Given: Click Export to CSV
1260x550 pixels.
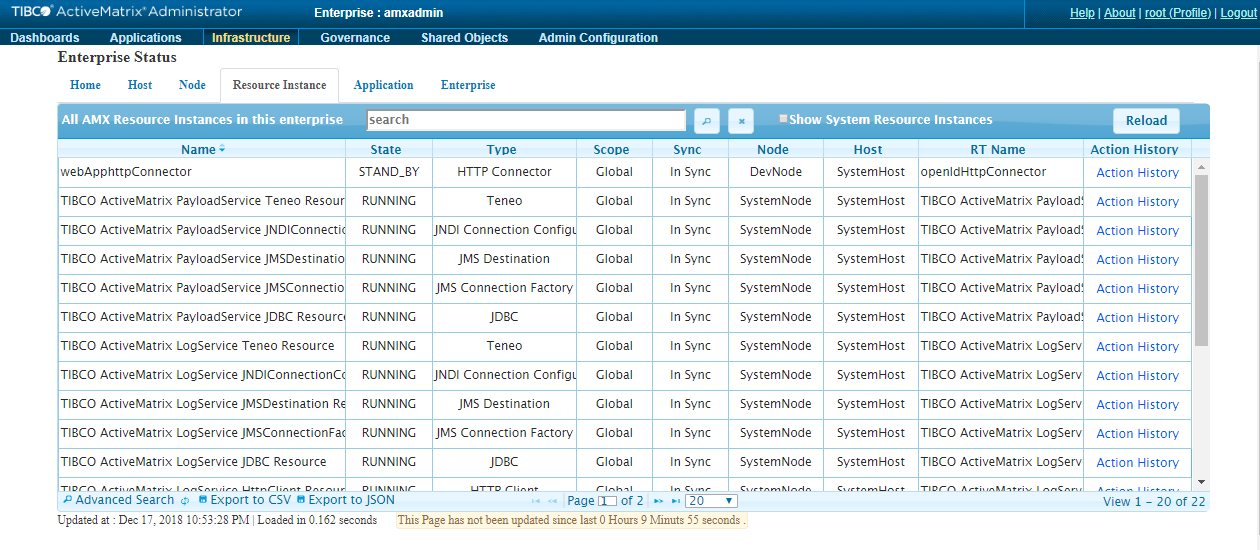Looking at the screenshot, I should (244, 500).
